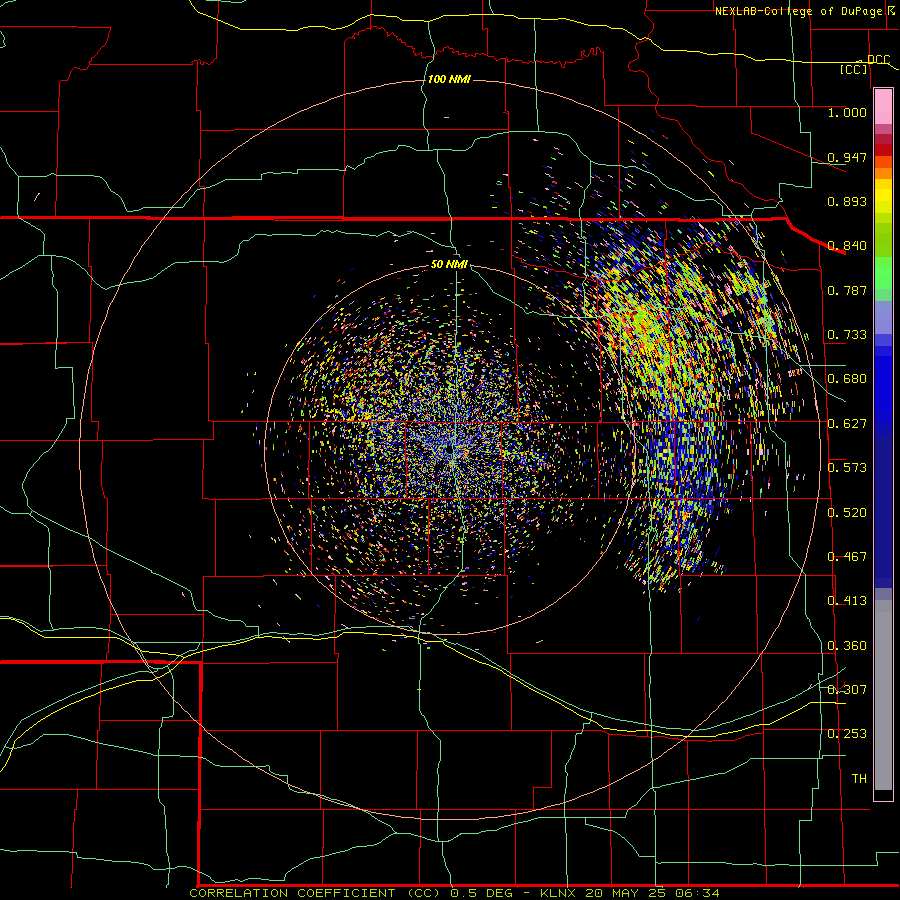Viewport: 900px width, 900px height.
Task: Click the 06:34 timestamp in the caption
Action: tap(696, 893)
